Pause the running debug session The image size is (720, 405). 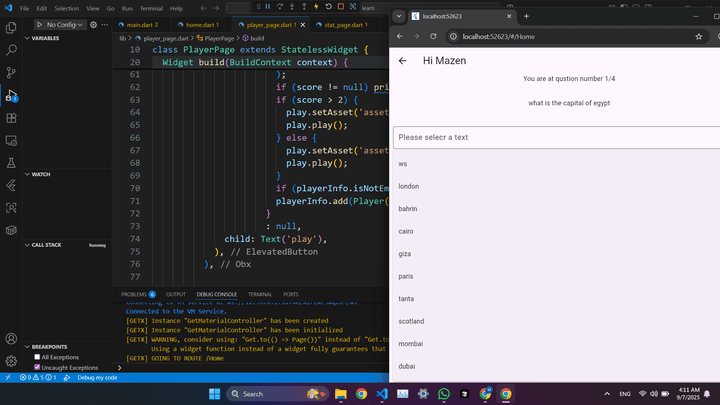click(x=268, y=8)
